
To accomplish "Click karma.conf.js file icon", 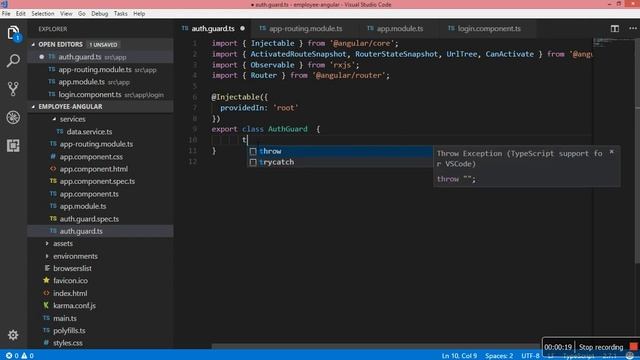I will [46, 305].
